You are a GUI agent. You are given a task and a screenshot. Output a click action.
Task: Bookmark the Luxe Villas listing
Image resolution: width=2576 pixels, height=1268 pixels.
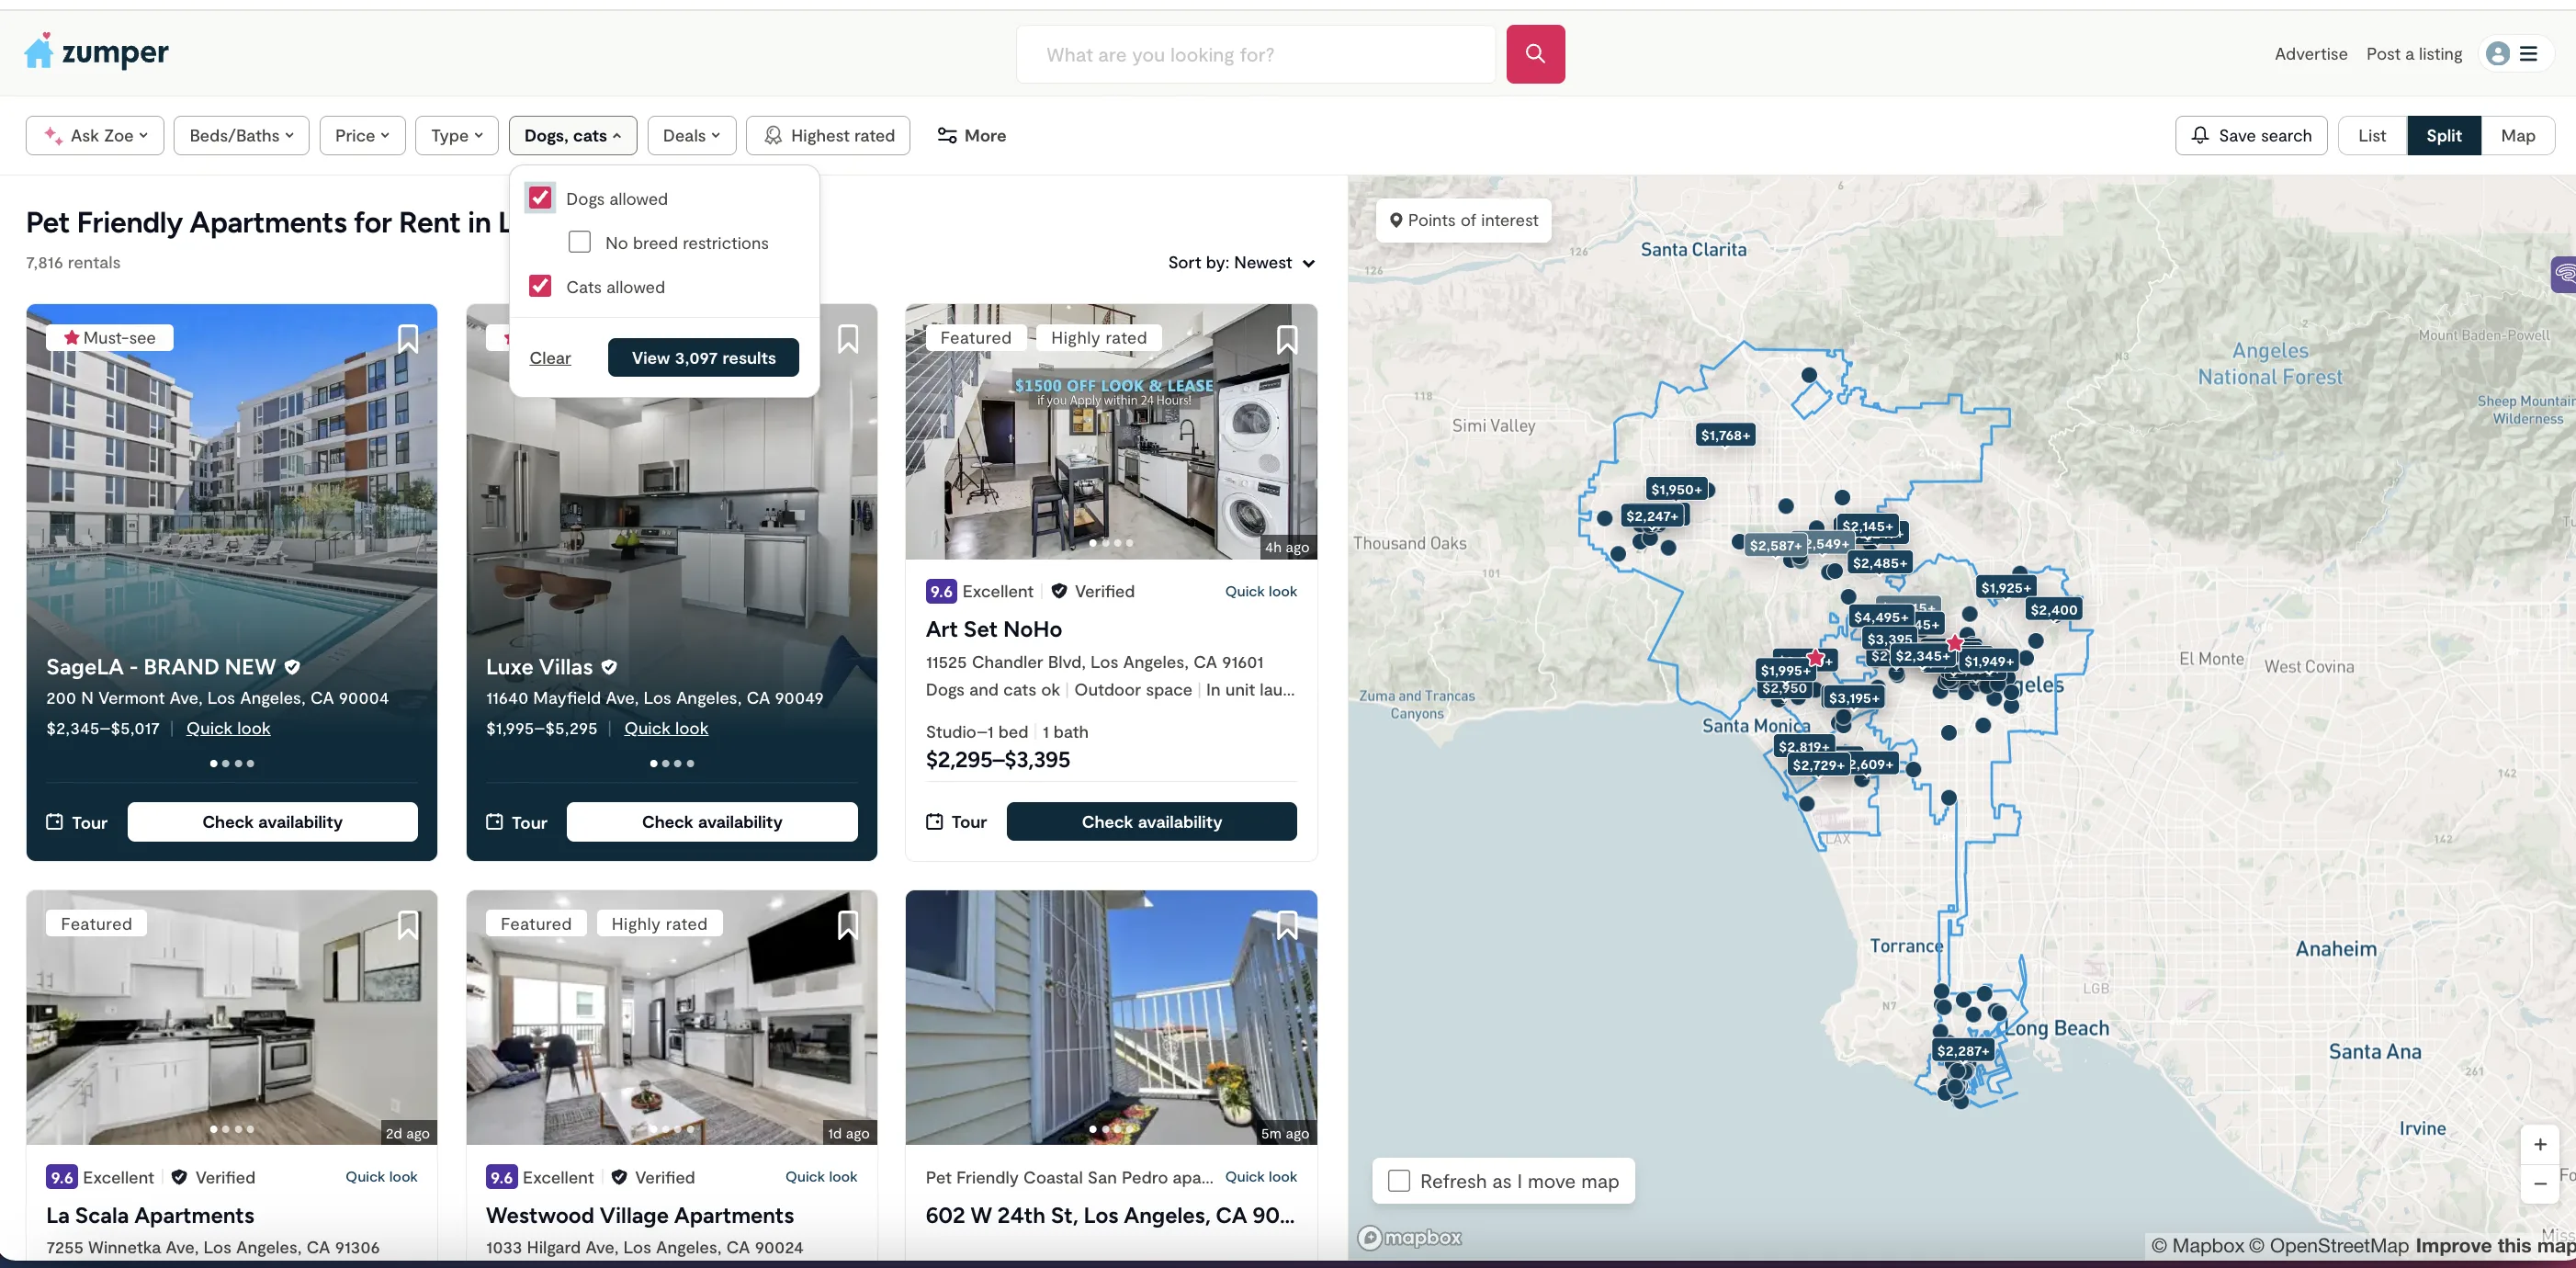click(848, 339)
